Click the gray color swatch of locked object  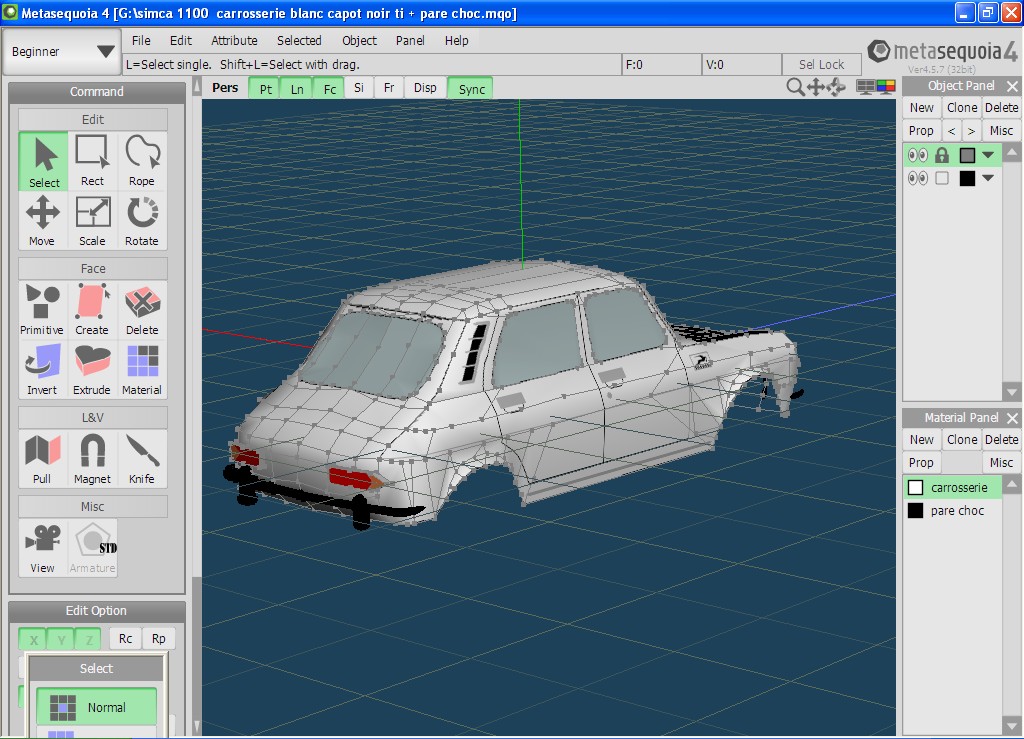[967, 155]
